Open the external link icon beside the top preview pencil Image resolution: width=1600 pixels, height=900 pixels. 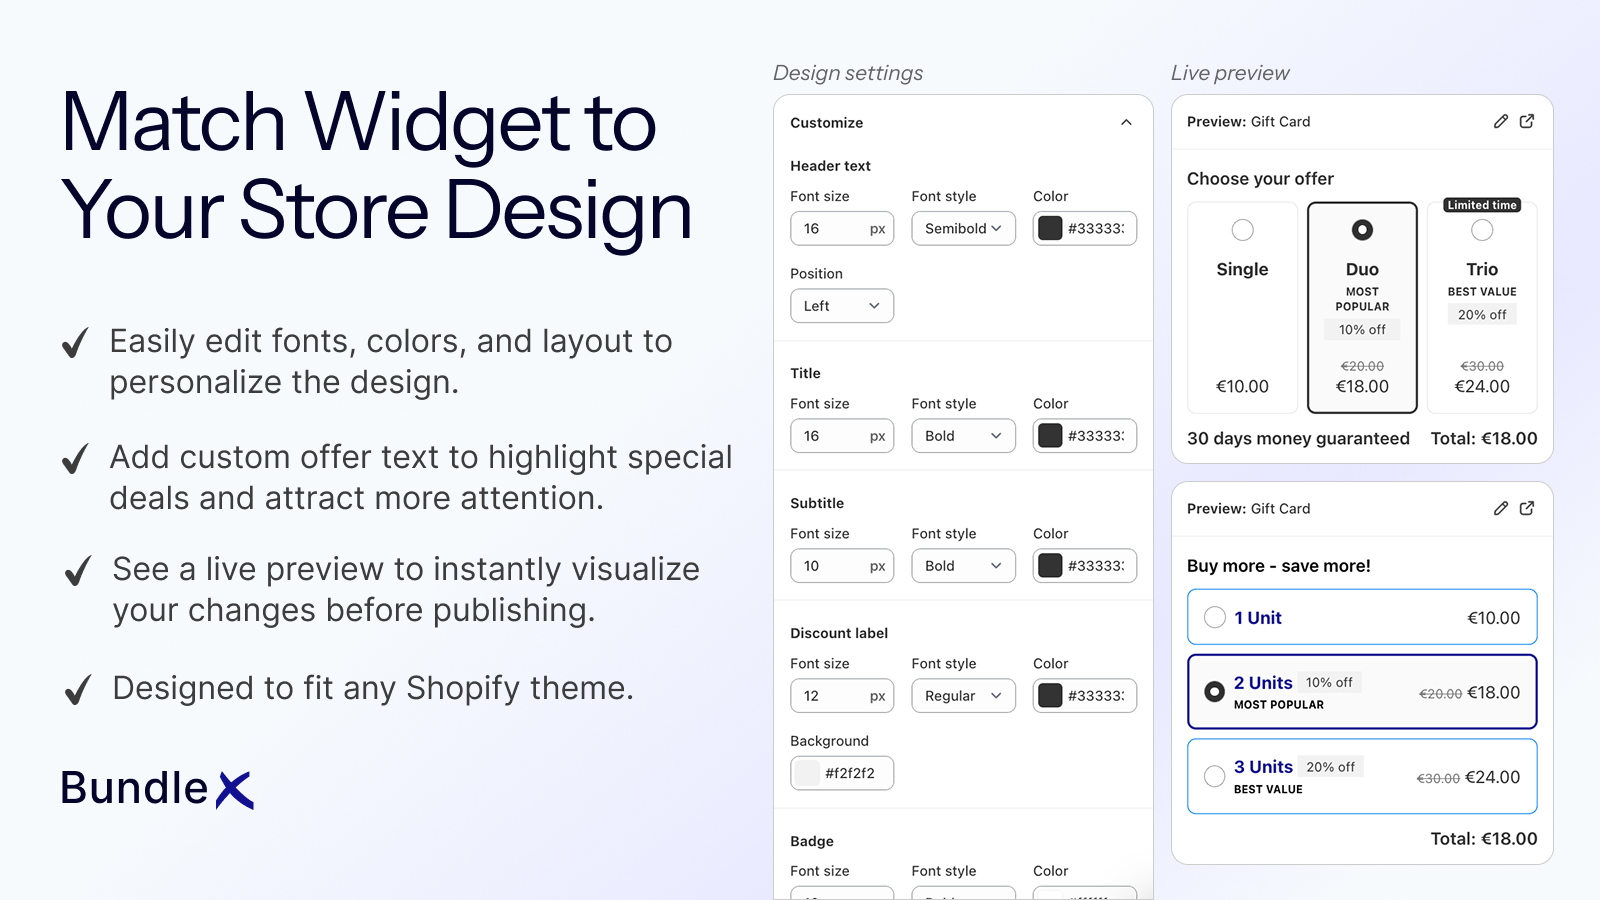pos(1526,121)
